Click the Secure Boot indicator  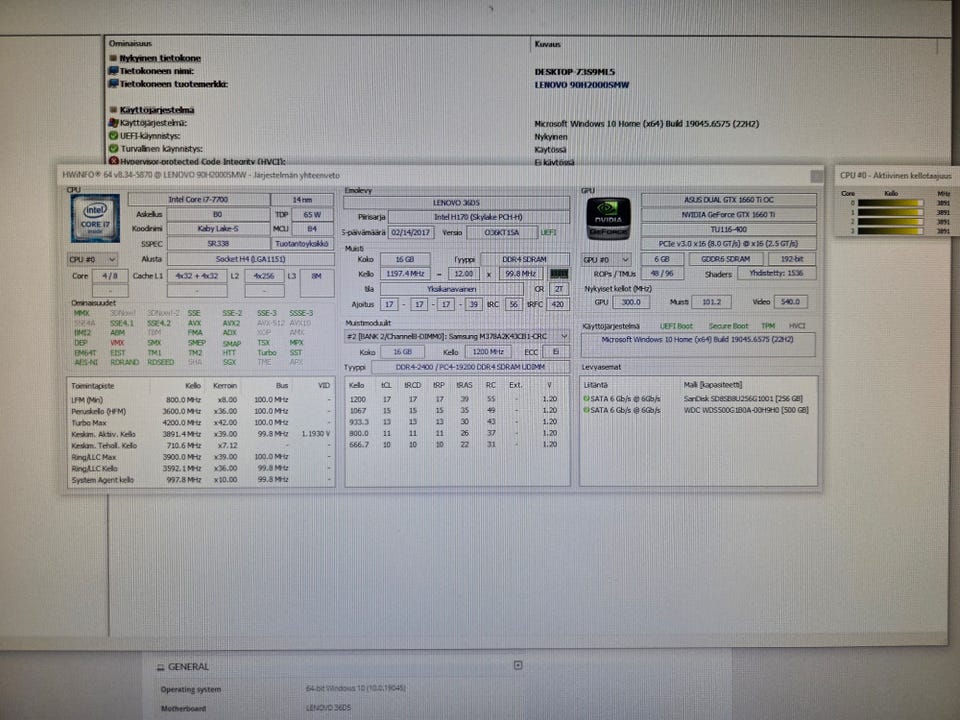[729, 326]
